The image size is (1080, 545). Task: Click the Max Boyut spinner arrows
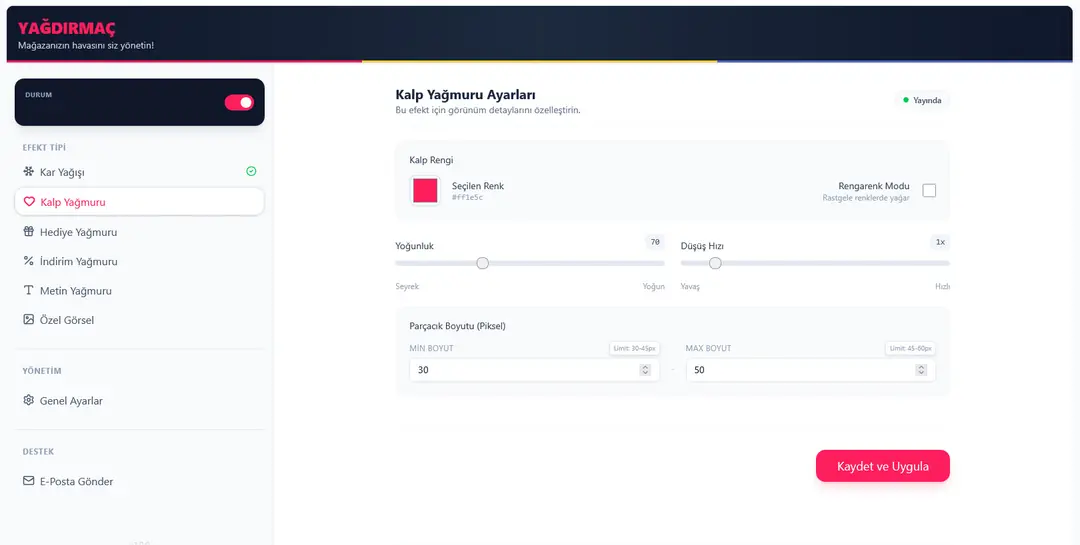click(921, 370)
